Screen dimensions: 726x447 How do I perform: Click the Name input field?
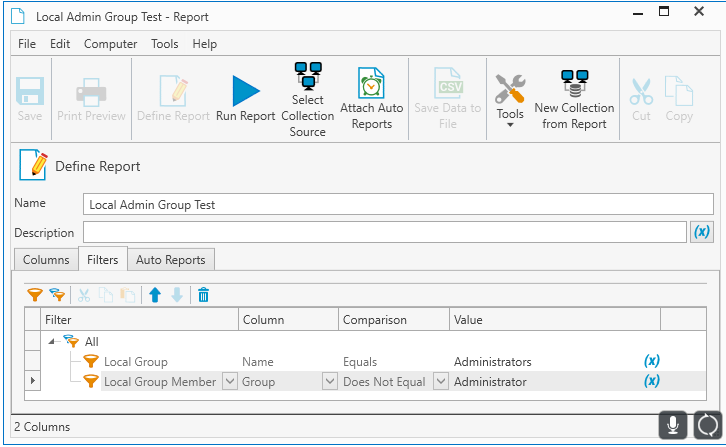click(x=398, y=204)
